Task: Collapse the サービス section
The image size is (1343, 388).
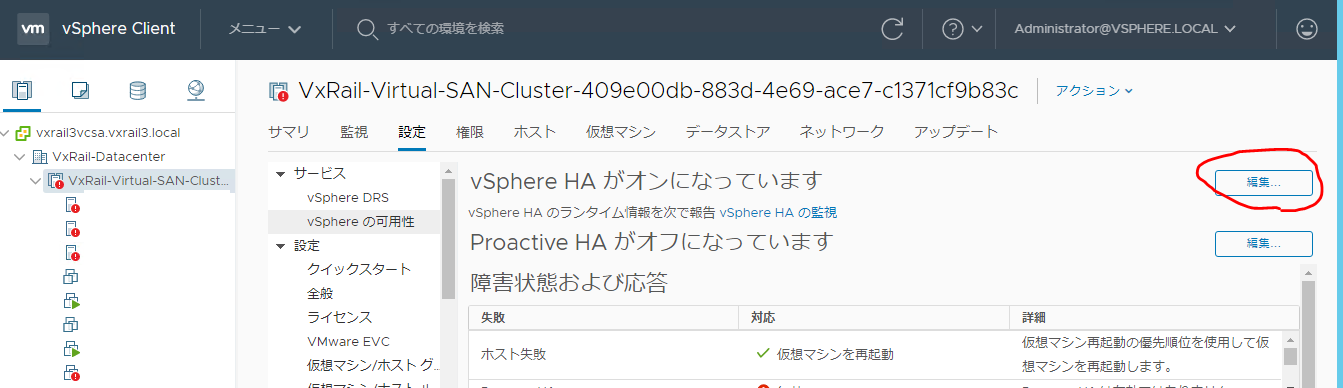Action: [x=280, y=173]
